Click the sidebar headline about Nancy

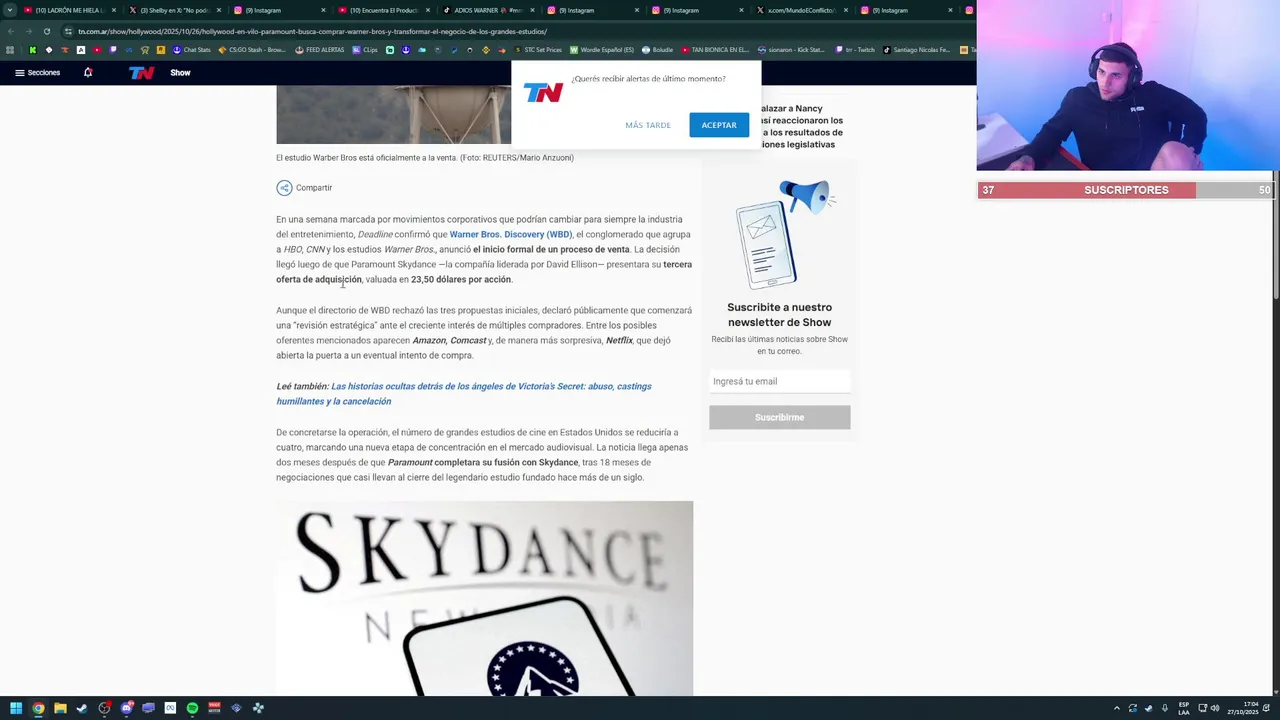coord(801,126)
